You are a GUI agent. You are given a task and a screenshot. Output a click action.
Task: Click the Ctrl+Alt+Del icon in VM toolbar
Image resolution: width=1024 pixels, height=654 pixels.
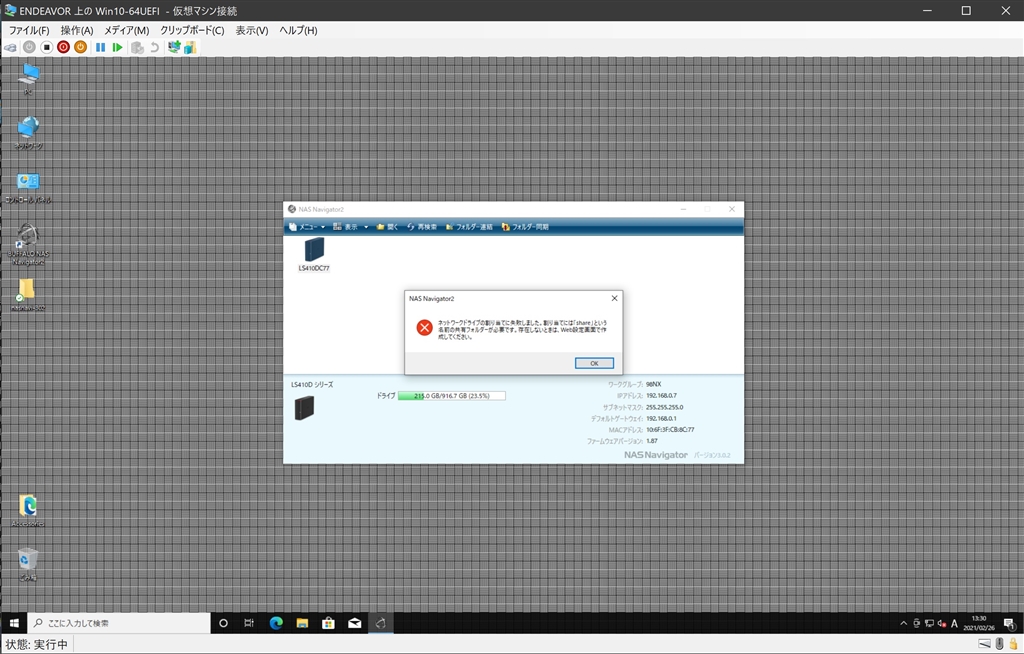click(10, 47)
